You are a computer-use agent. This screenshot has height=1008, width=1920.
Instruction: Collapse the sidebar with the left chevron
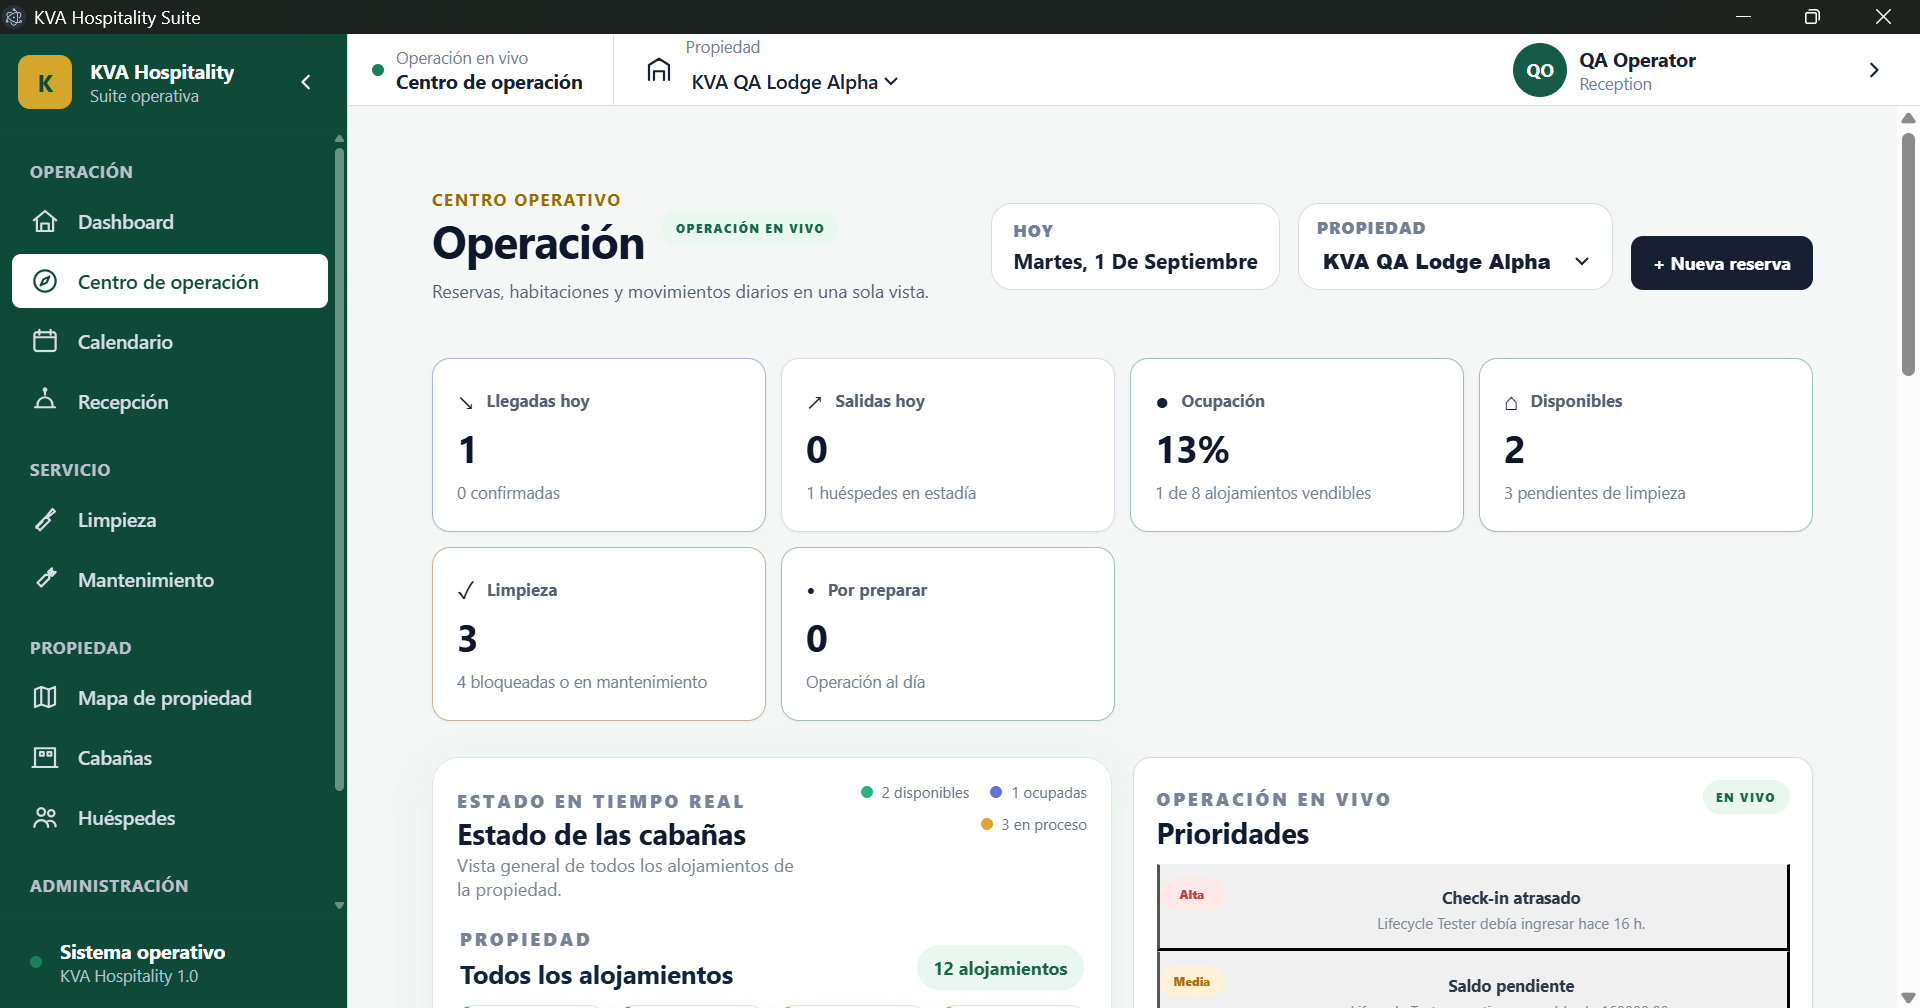tap(306, 82)
